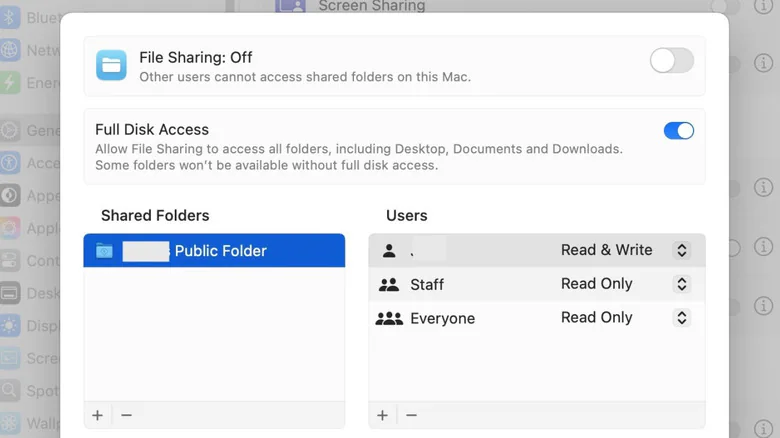Add a user with plus button

click(382, 415)
